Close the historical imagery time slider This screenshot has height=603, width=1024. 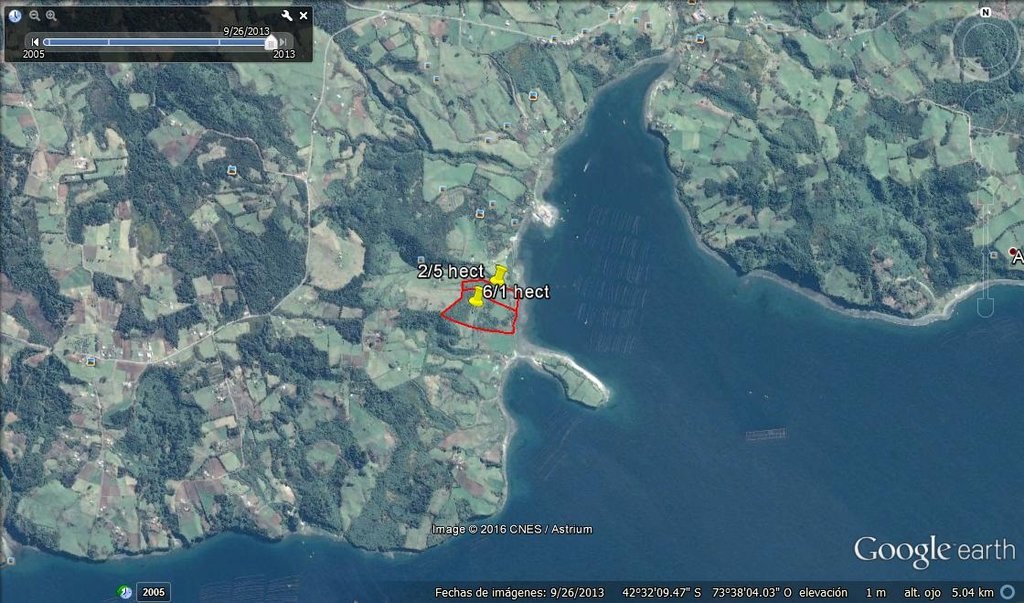[x=303, y=16]
